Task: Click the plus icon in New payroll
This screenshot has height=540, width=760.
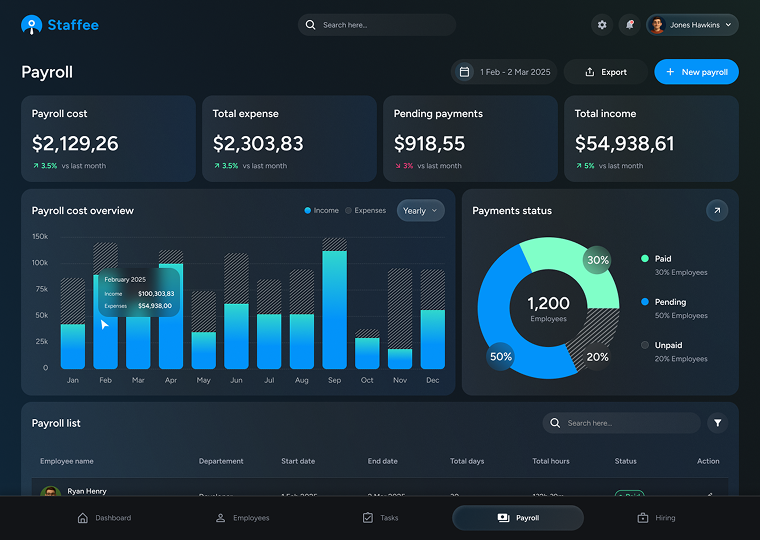Action: tap(670, 72)
